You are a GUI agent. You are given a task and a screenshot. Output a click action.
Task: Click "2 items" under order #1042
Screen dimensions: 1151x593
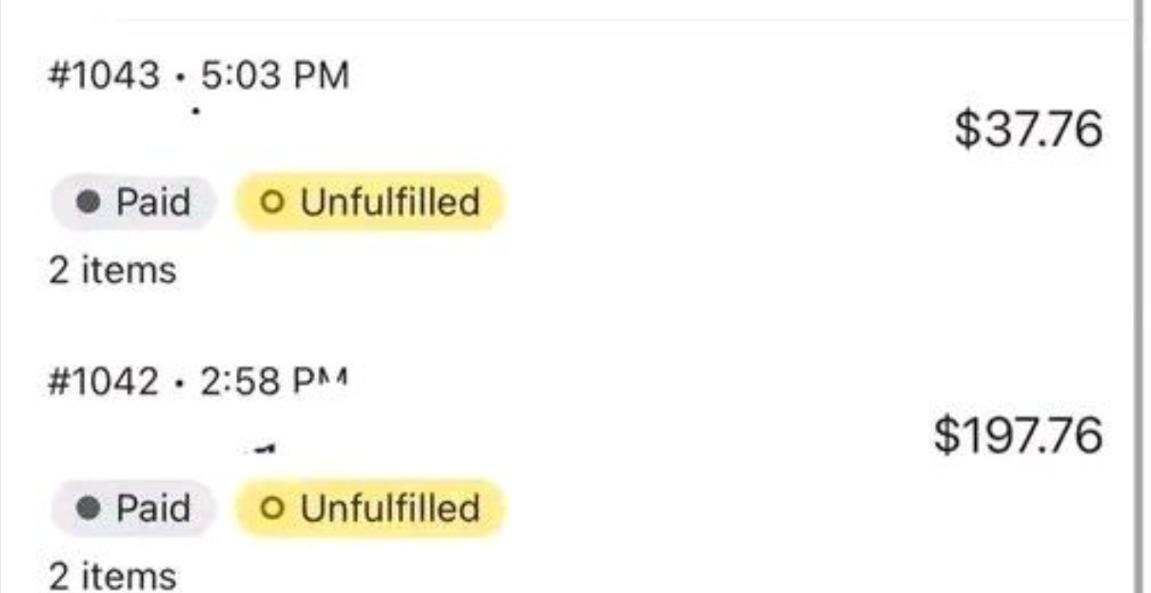[112, 576]
